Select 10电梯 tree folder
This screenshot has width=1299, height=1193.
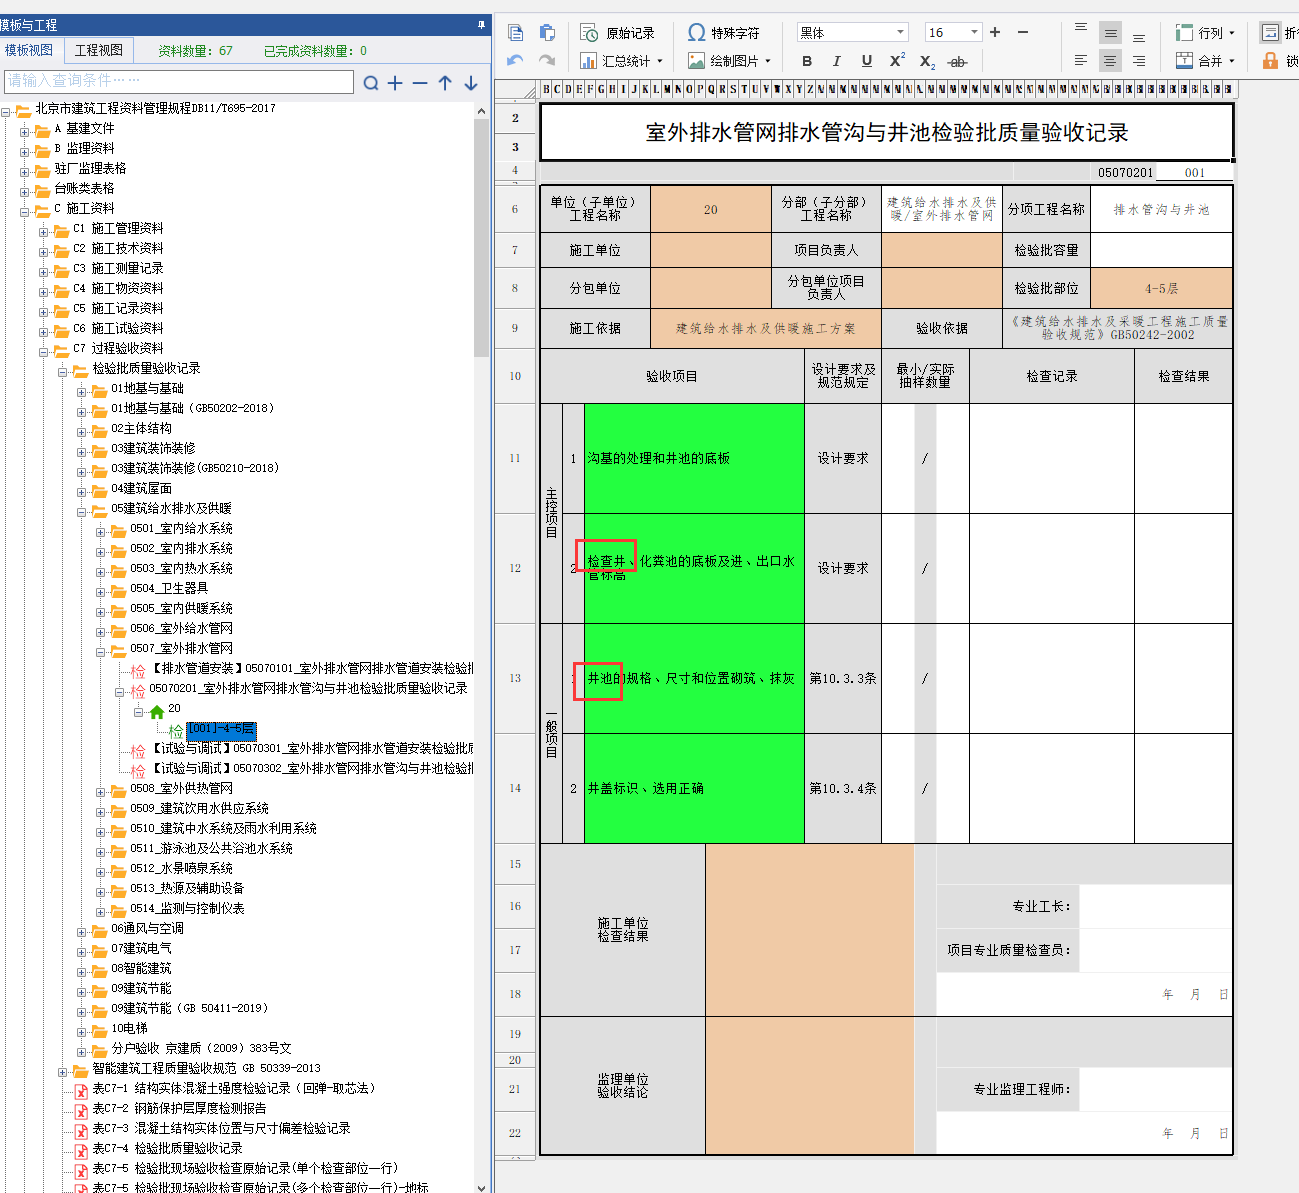129,1028
